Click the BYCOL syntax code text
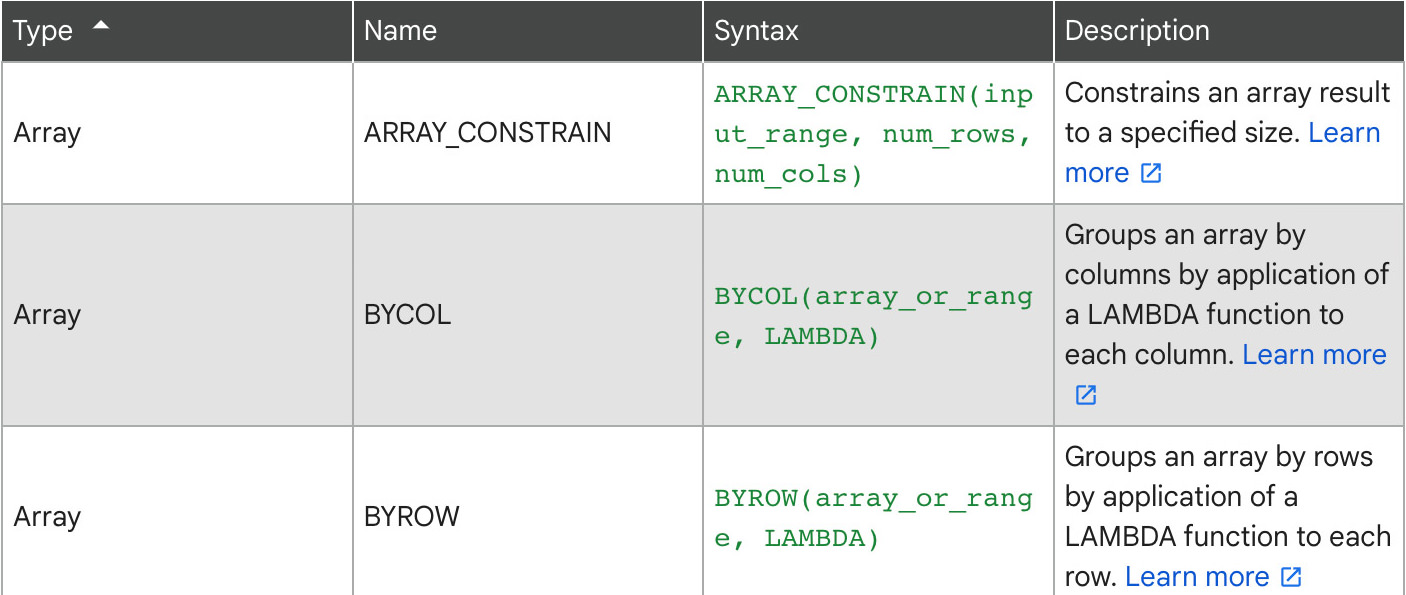 pos(873,316)
